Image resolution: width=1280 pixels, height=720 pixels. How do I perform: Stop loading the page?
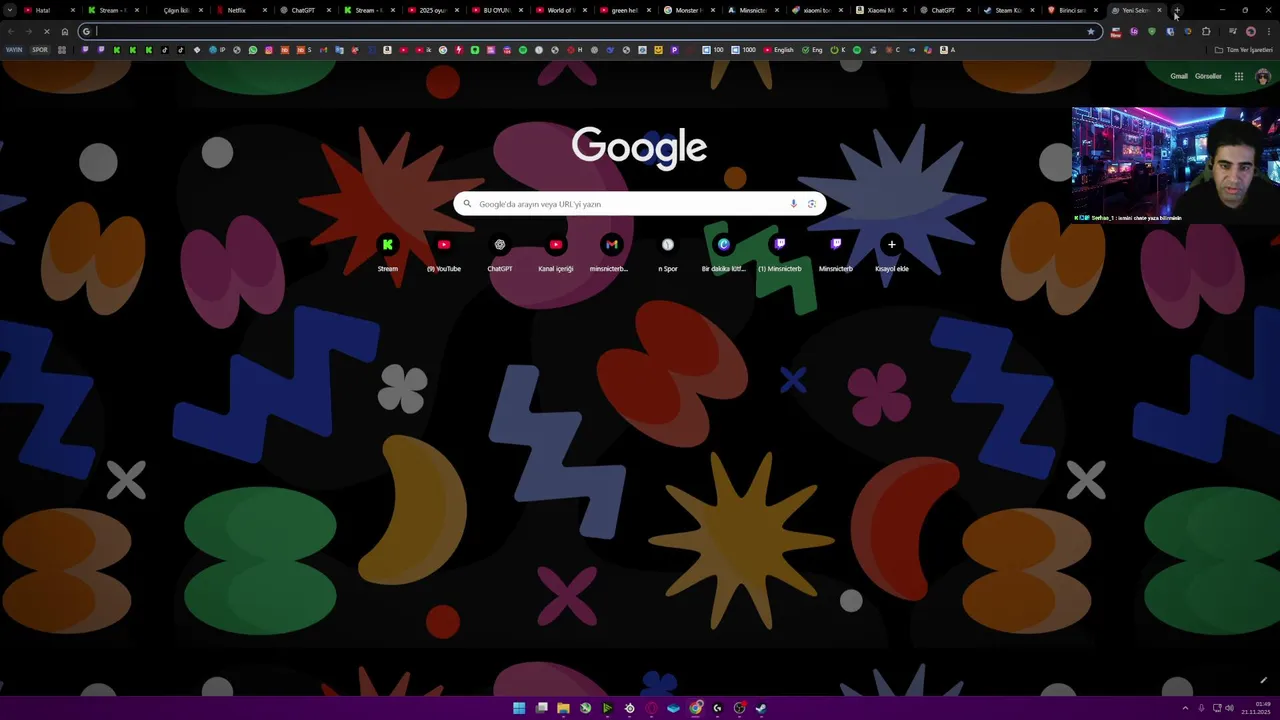coord(46,31)
